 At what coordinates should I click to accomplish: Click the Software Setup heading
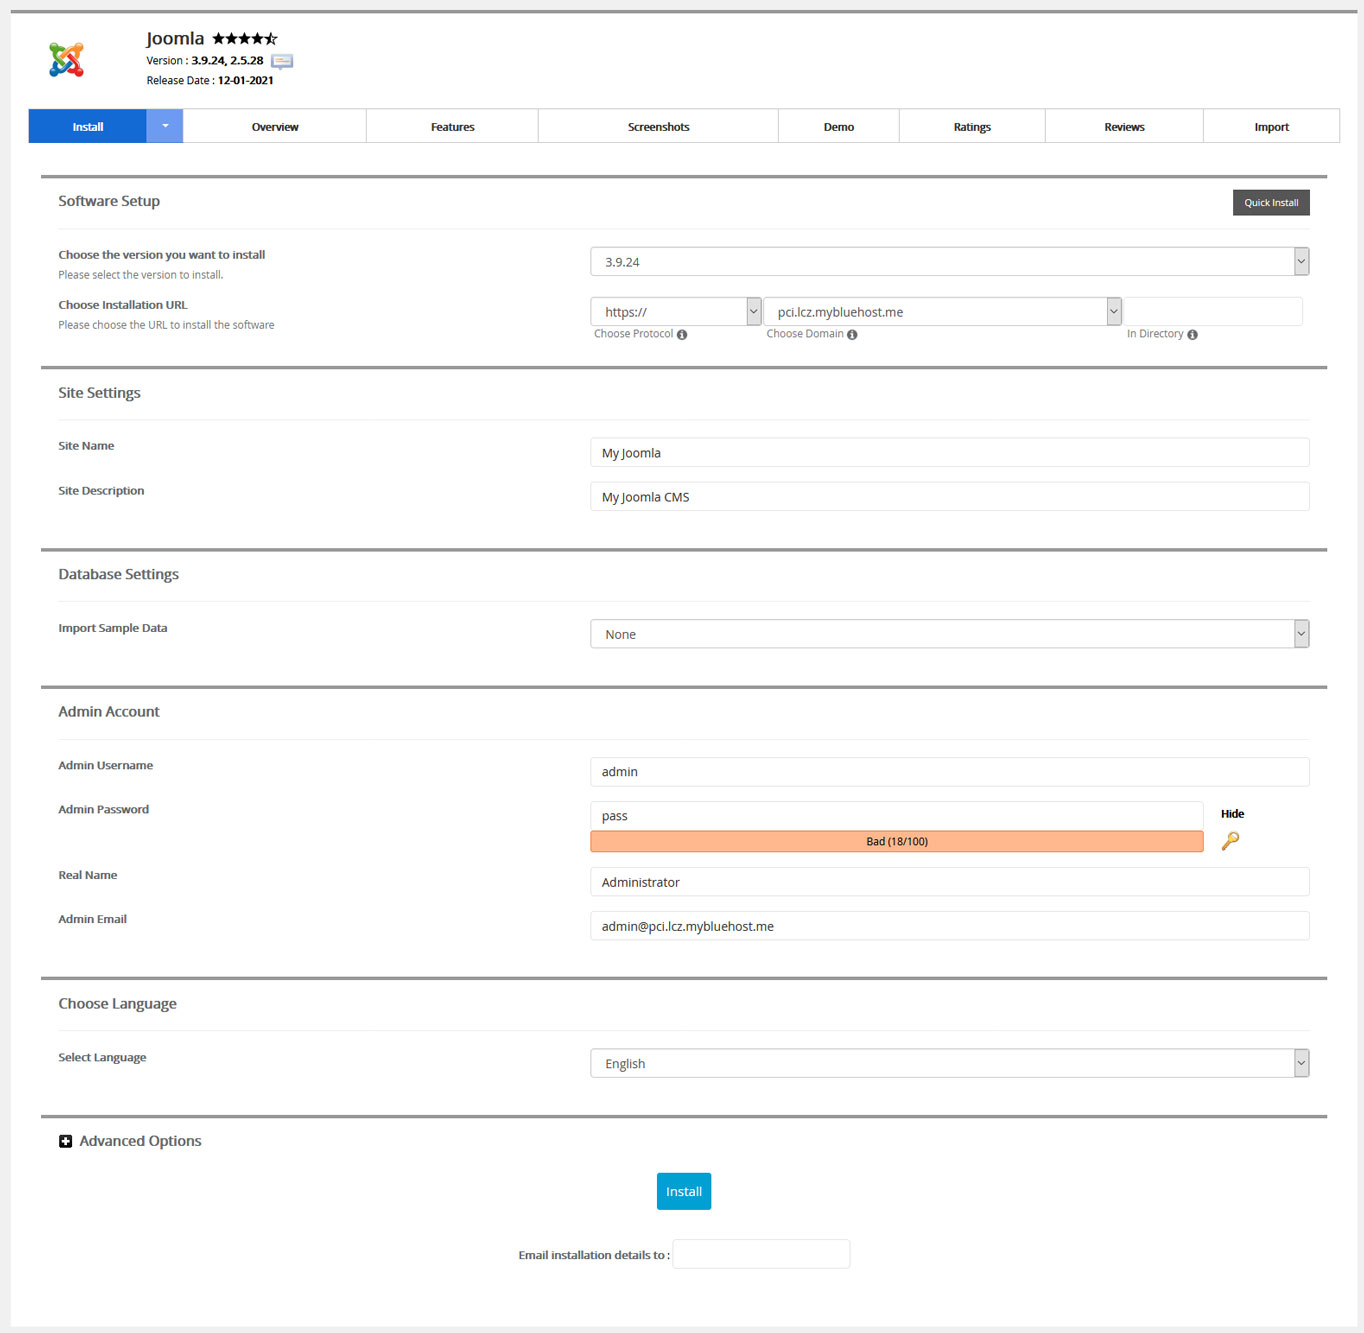click(109, 201)
